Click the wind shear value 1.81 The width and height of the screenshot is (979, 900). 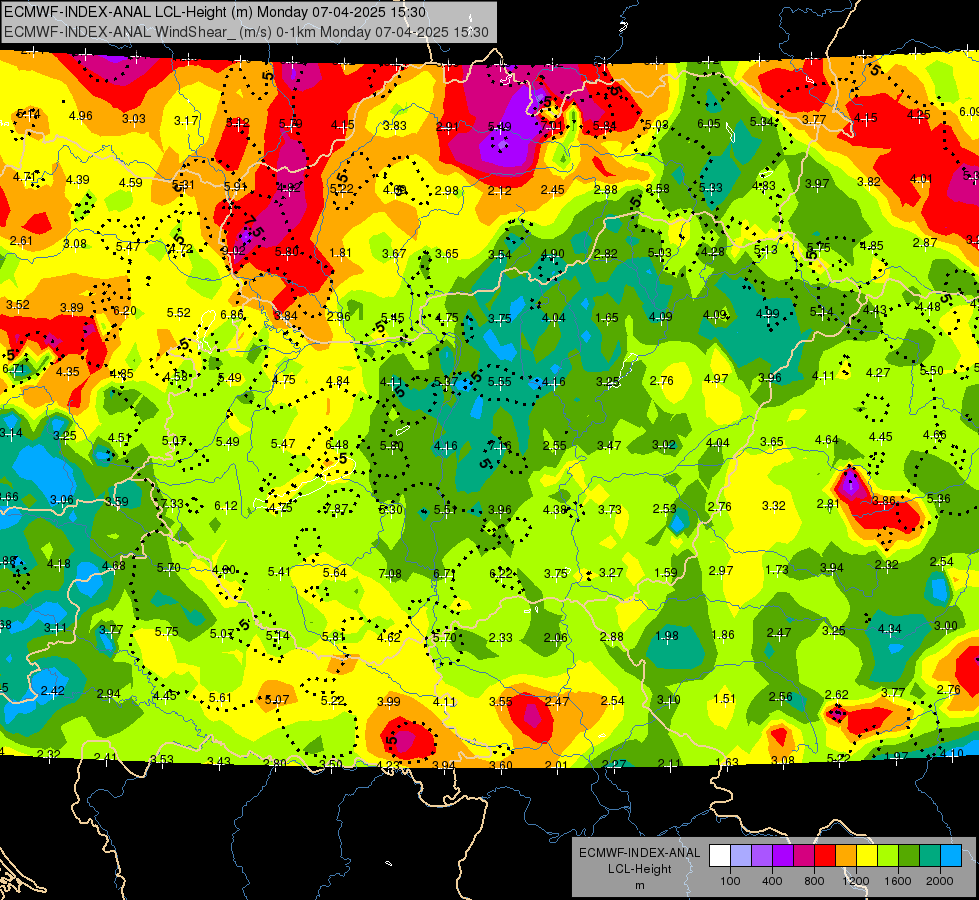click(x=340, y=253)
